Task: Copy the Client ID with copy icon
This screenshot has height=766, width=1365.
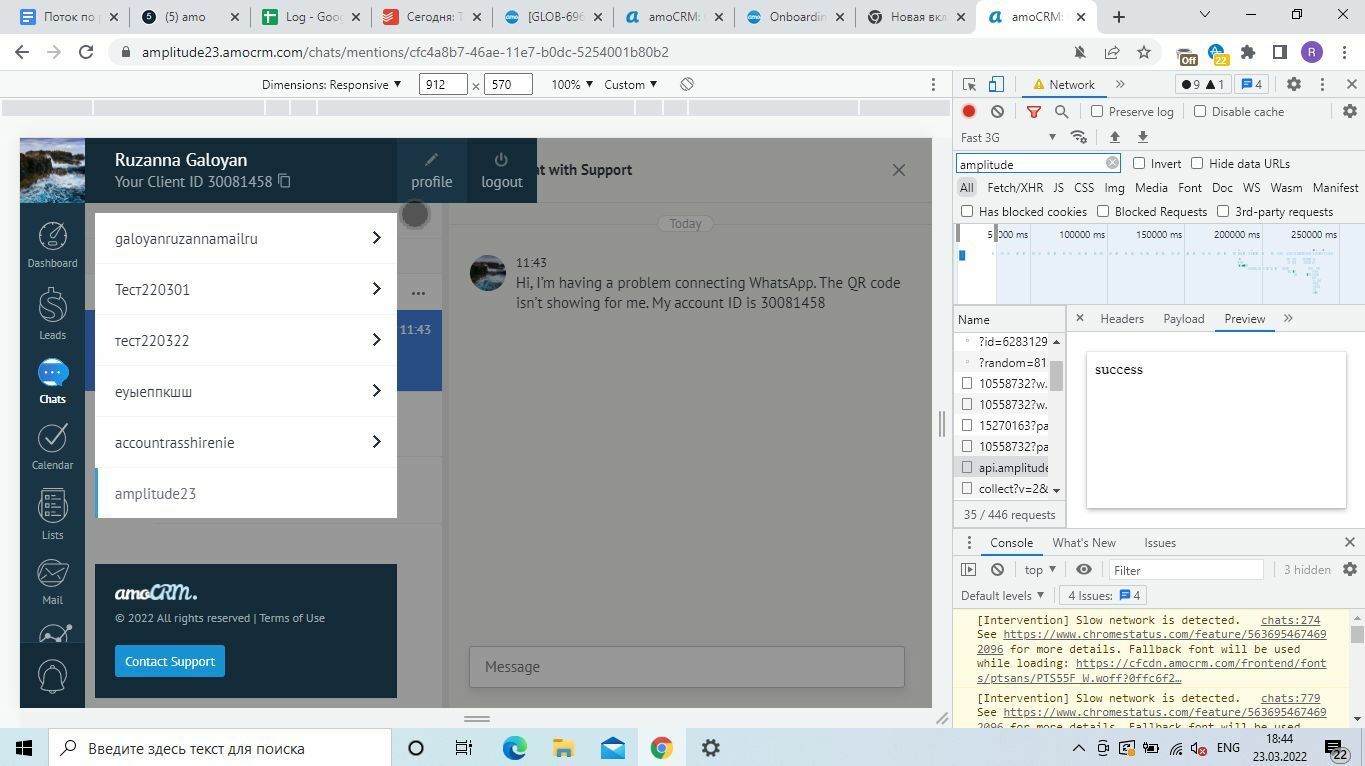Action: (x=284, y=181)
